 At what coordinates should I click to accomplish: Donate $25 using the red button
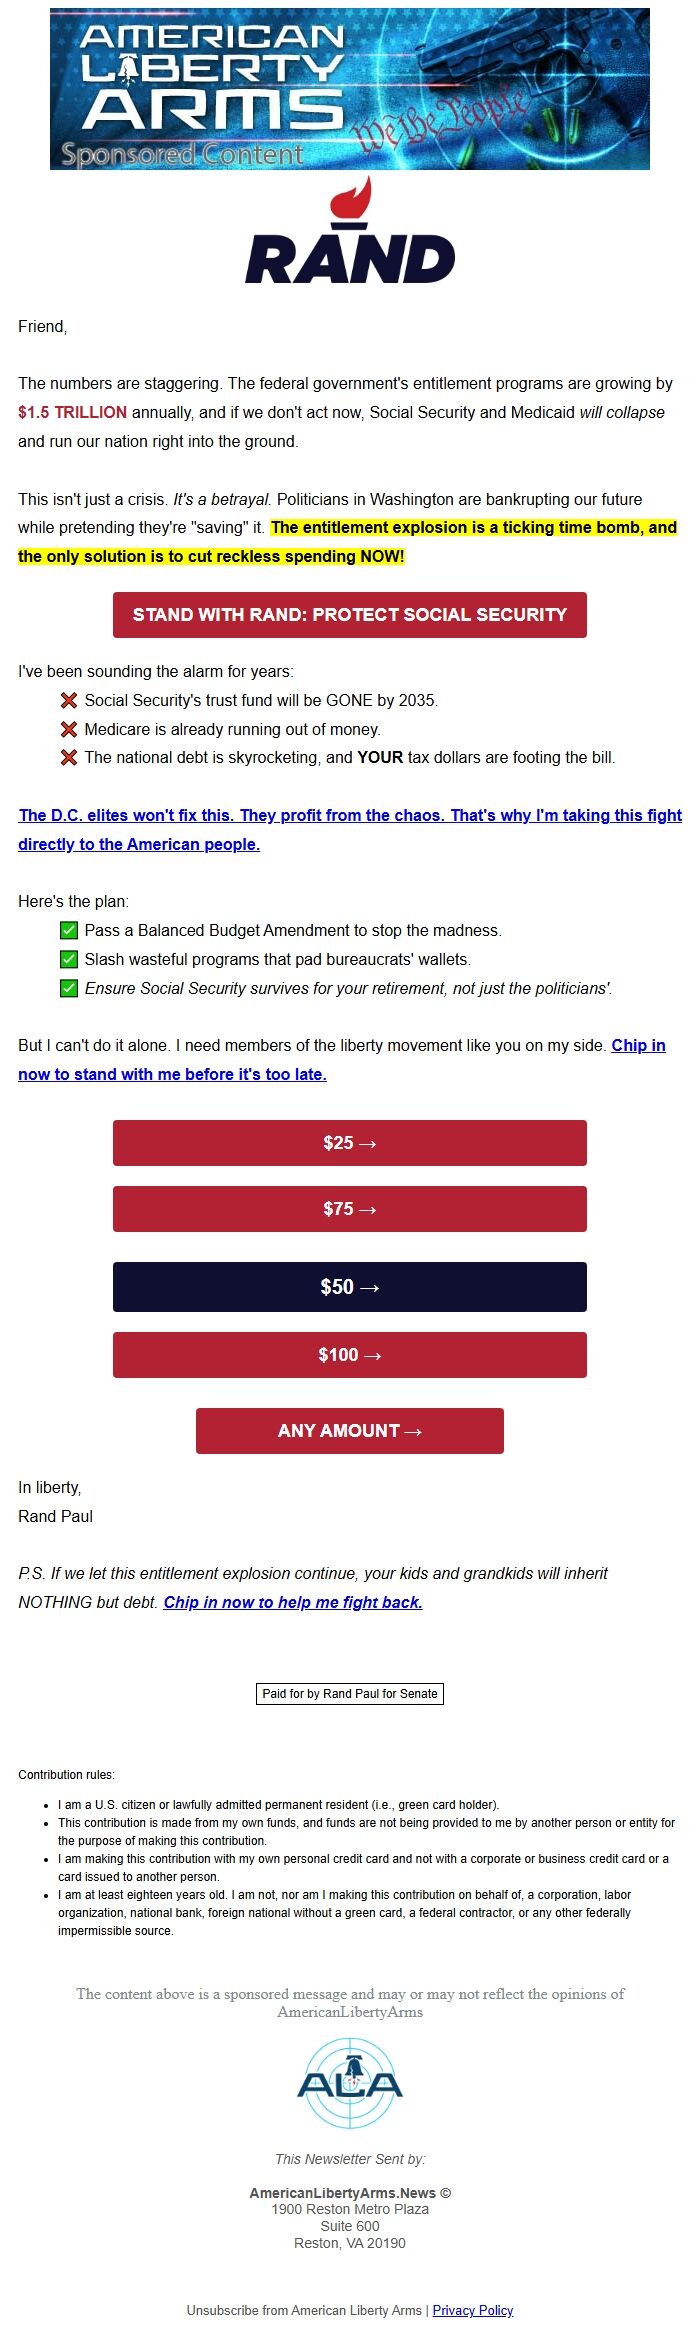coord(349,1143)
